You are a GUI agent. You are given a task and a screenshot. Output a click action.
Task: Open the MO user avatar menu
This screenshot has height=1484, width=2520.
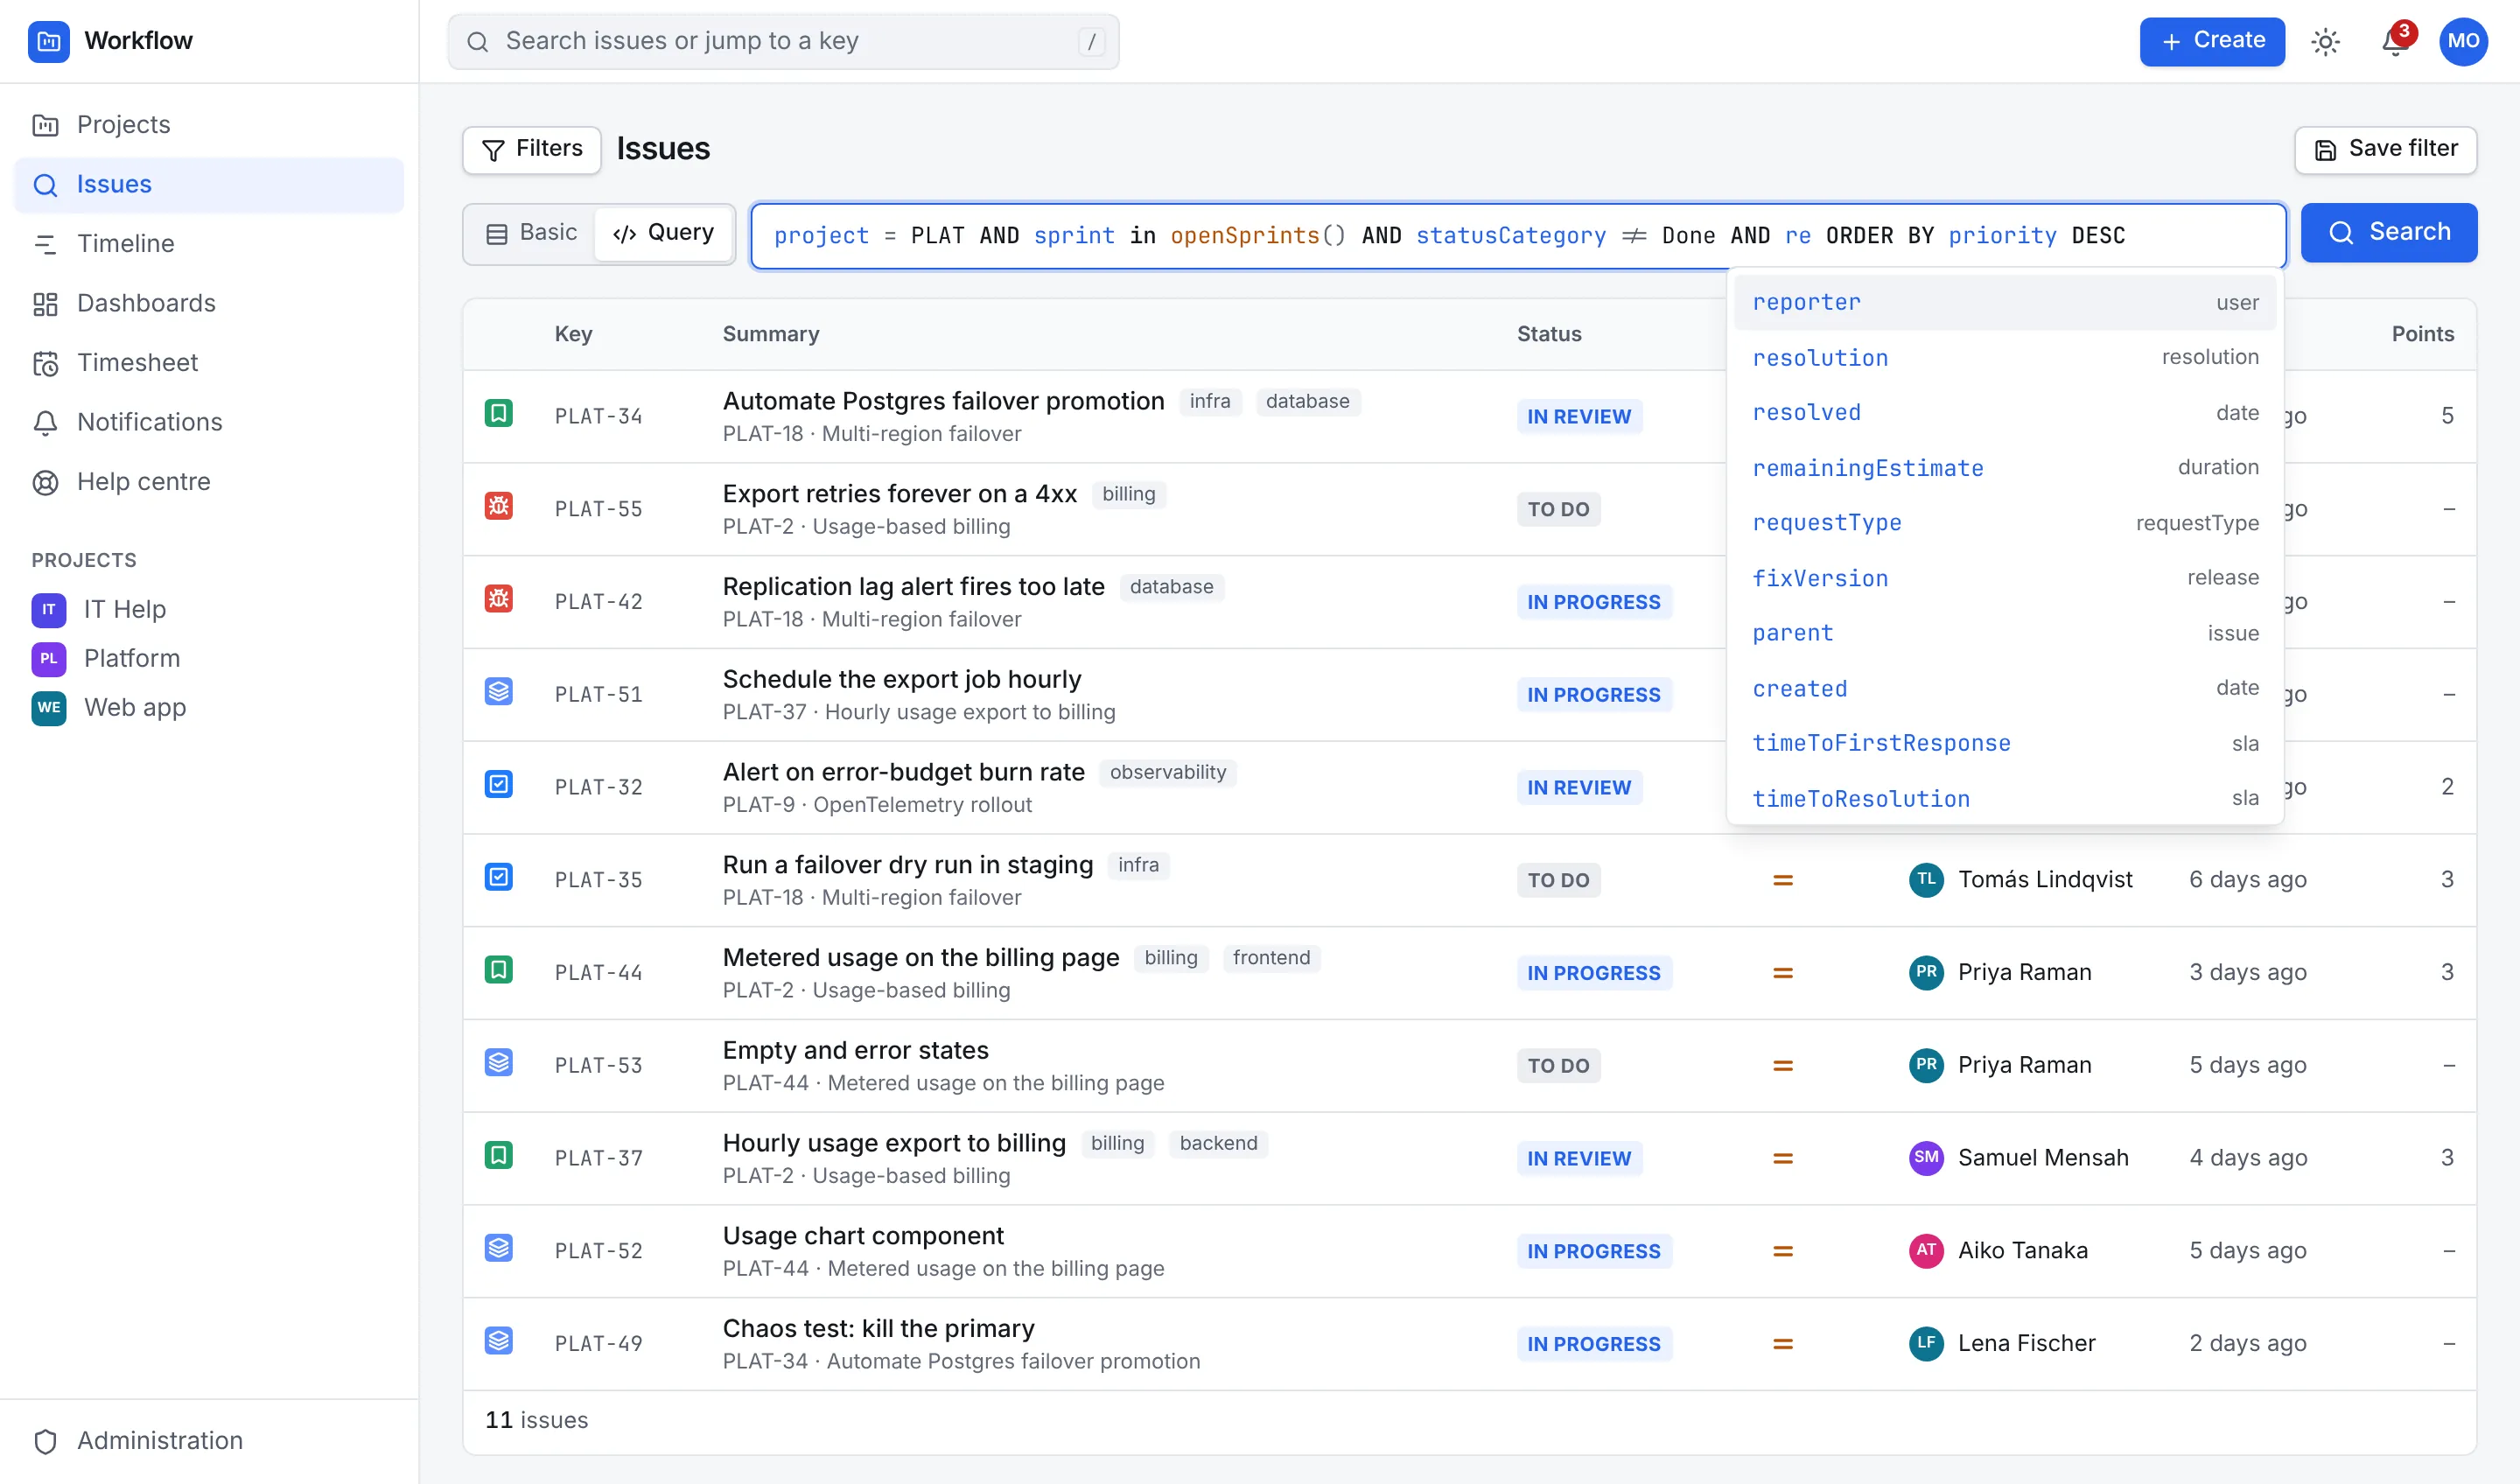pos(2463,41)
